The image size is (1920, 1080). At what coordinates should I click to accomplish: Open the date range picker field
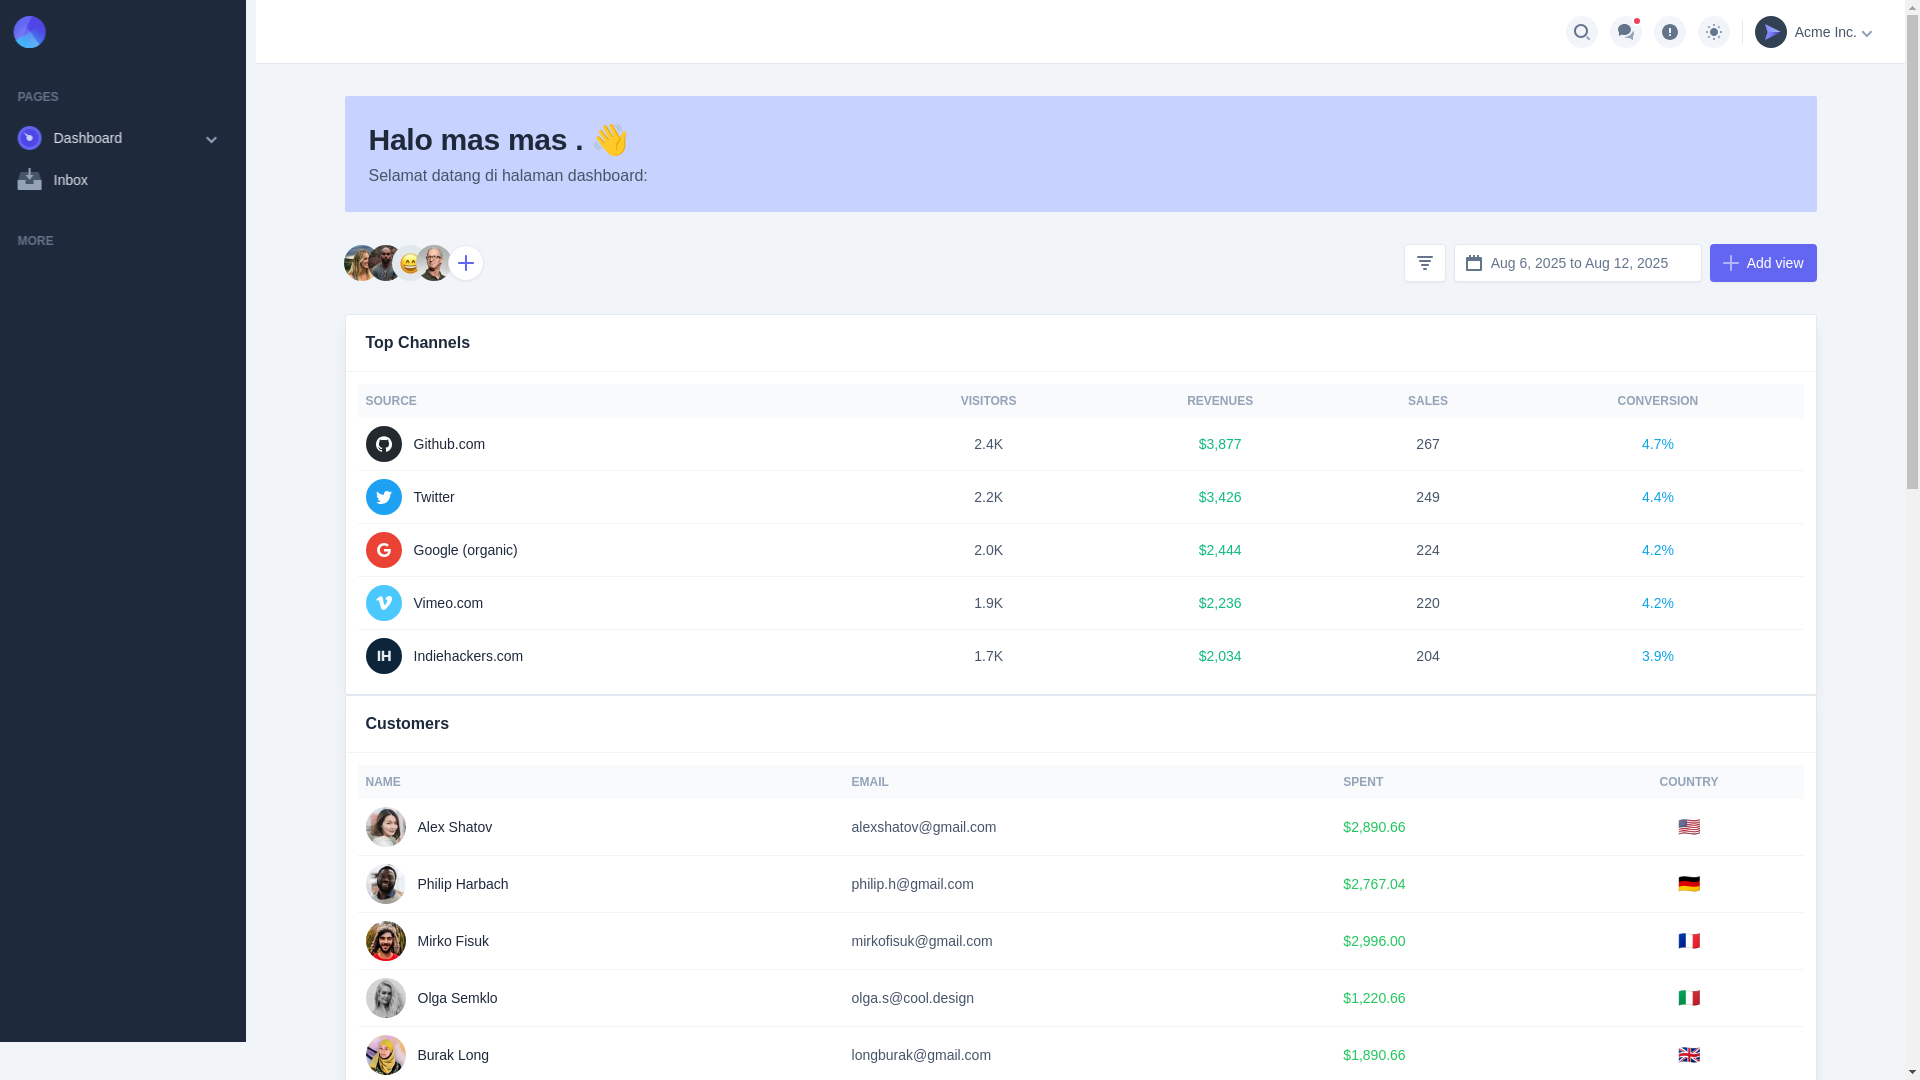tap(1577, 263)
